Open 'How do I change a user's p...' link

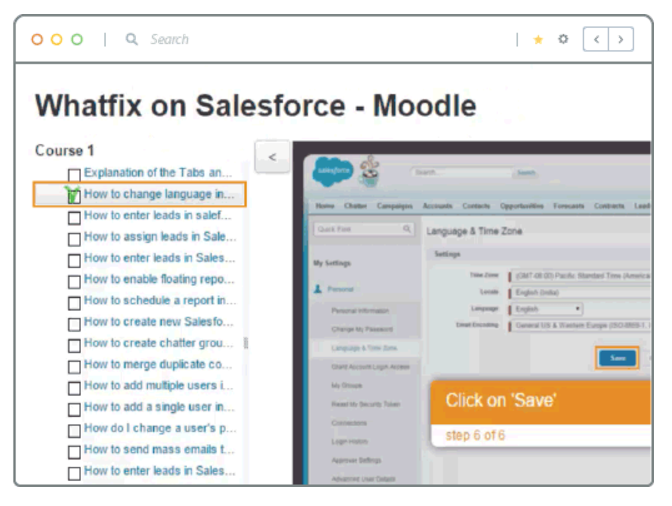click(x=160, y=428)
